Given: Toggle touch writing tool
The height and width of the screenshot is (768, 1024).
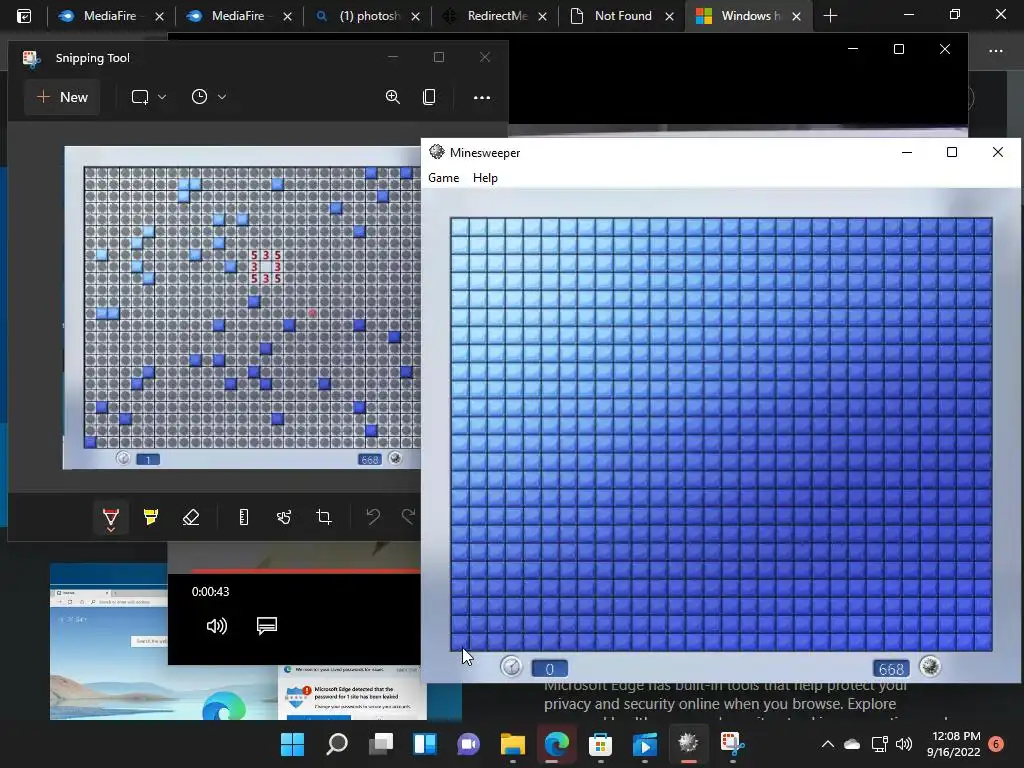Looking at the screenshot, I should coord(283,517).
